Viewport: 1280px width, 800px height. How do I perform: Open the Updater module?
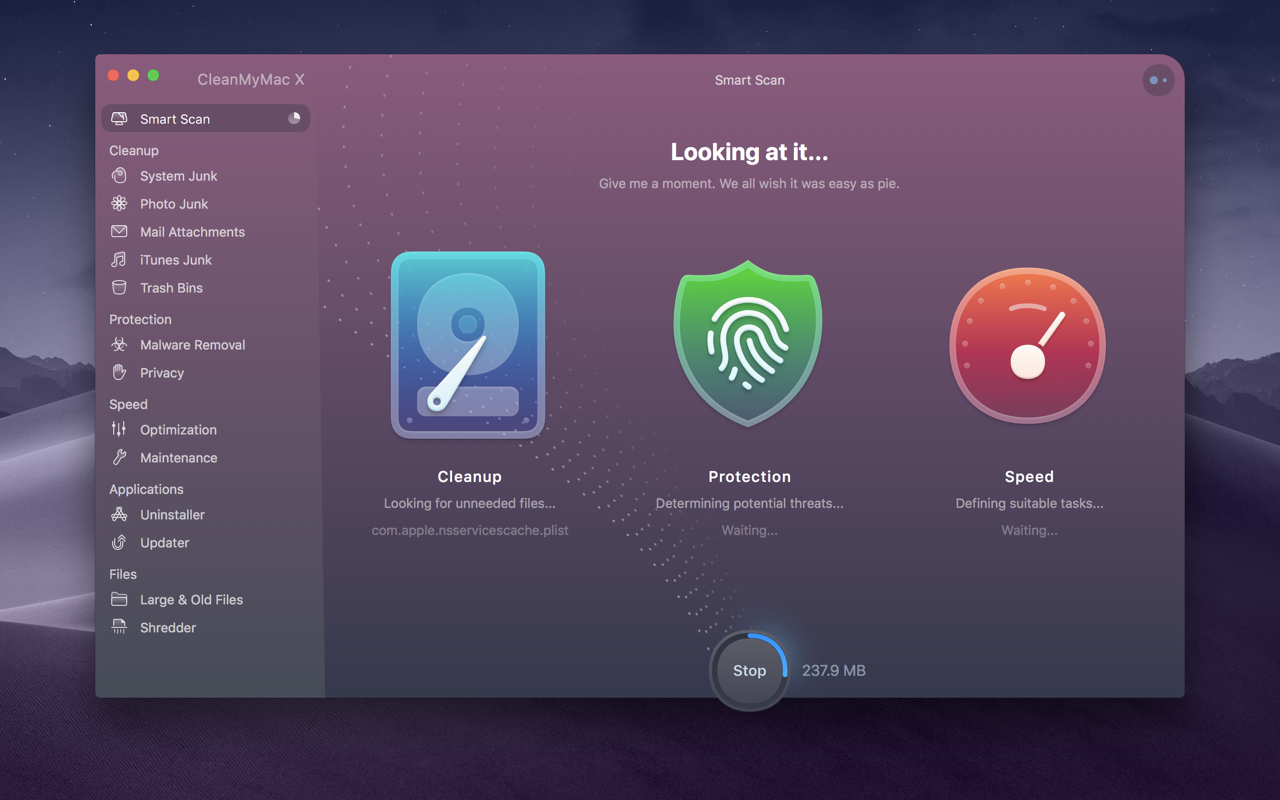pos(205,542)
